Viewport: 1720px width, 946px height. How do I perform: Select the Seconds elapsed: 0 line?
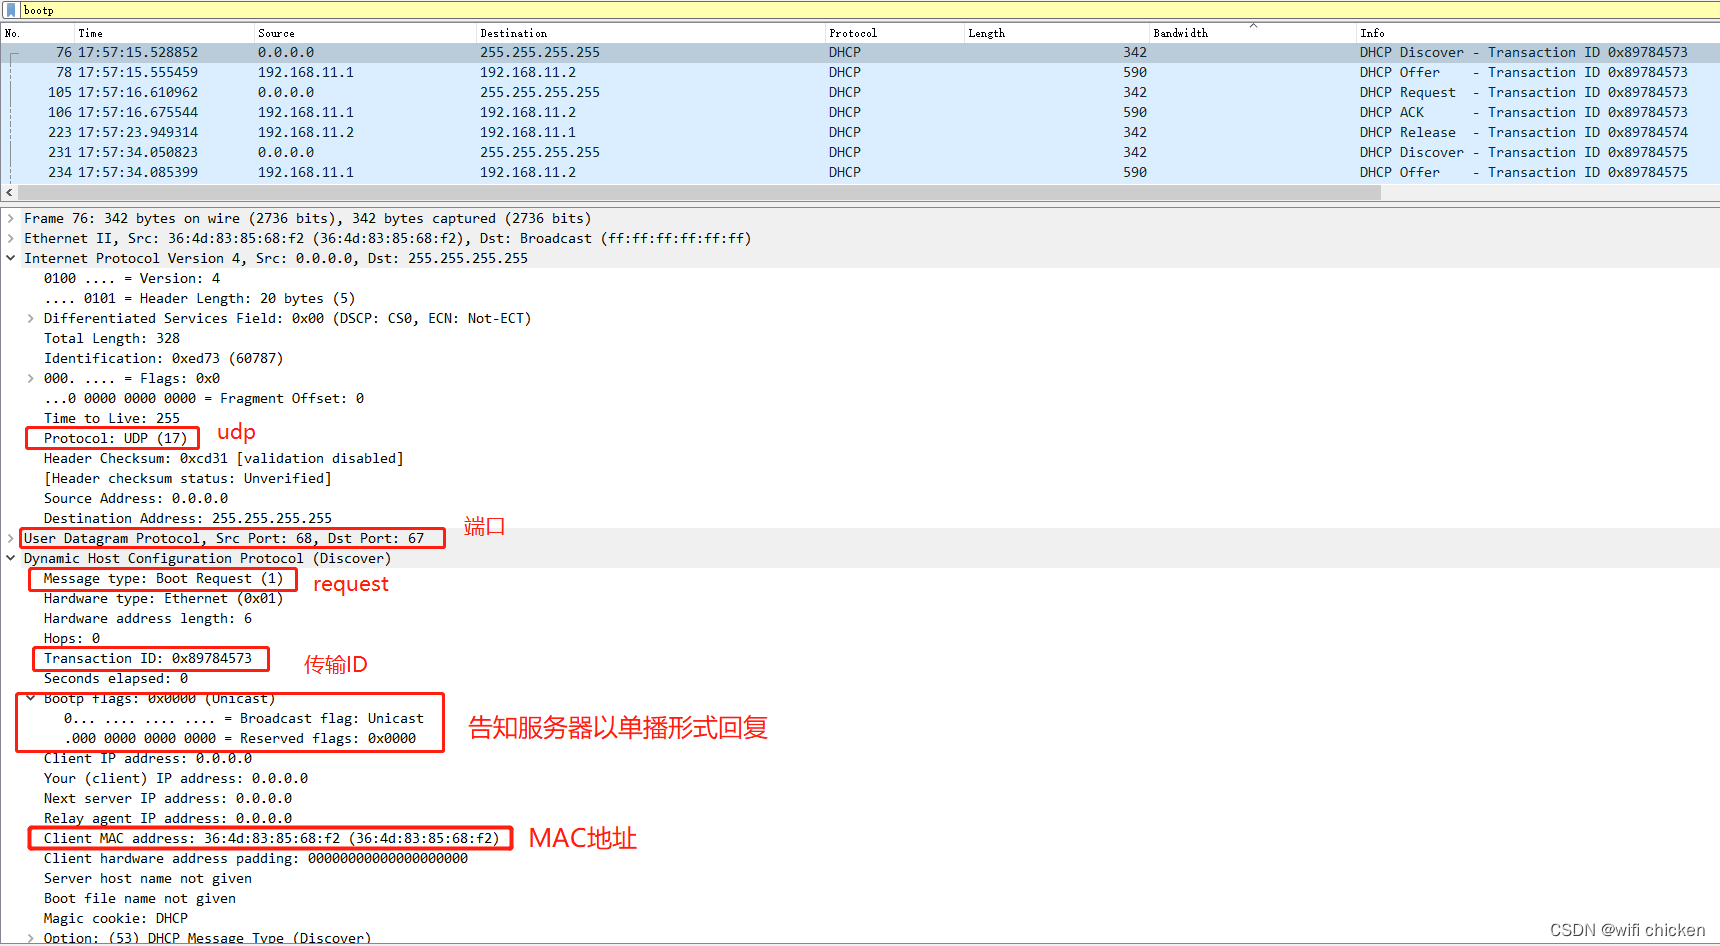(x=116, y=678)
